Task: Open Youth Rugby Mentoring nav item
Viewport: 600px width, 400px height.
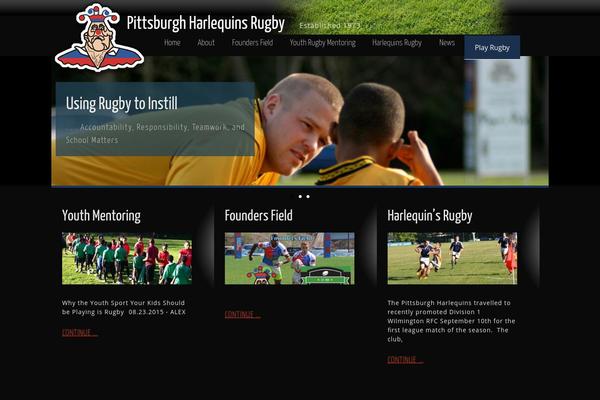Action: tap(323, 43)
